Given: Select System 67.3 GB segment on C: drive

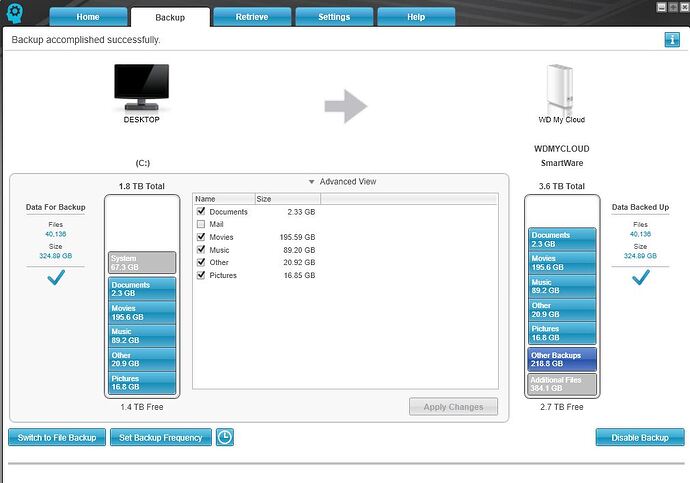Looking at the screenshot, I should tap(142, 263).
